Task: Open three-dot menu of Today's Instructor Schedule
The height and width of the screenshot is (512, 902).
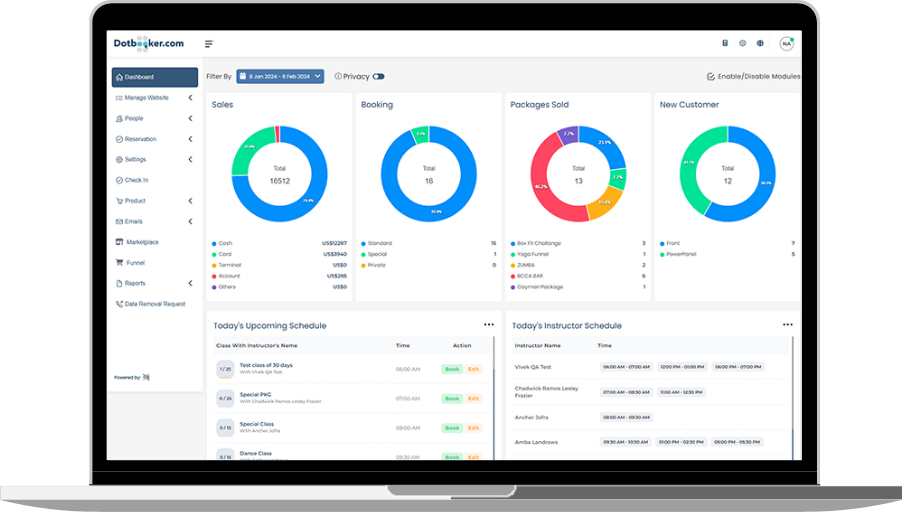Action: point(787,325)
